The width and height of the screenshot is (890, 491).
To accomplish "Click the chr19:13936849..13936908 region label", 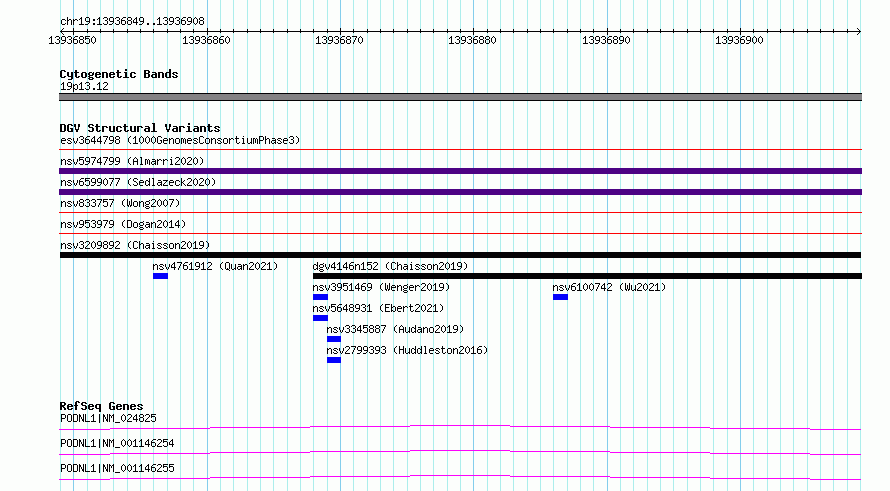I will click(132, 21).
